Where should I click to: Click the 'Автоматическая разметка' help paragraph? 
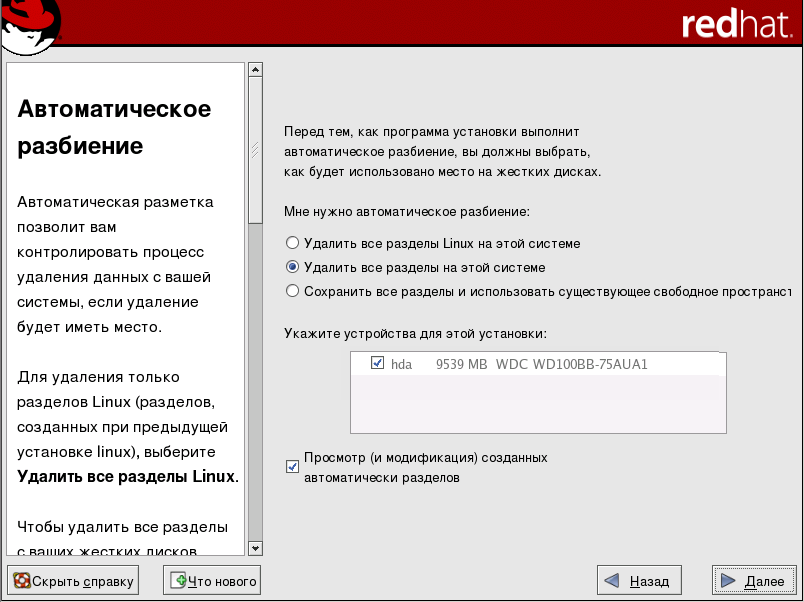pyautogui.click(x=115, y=264)
